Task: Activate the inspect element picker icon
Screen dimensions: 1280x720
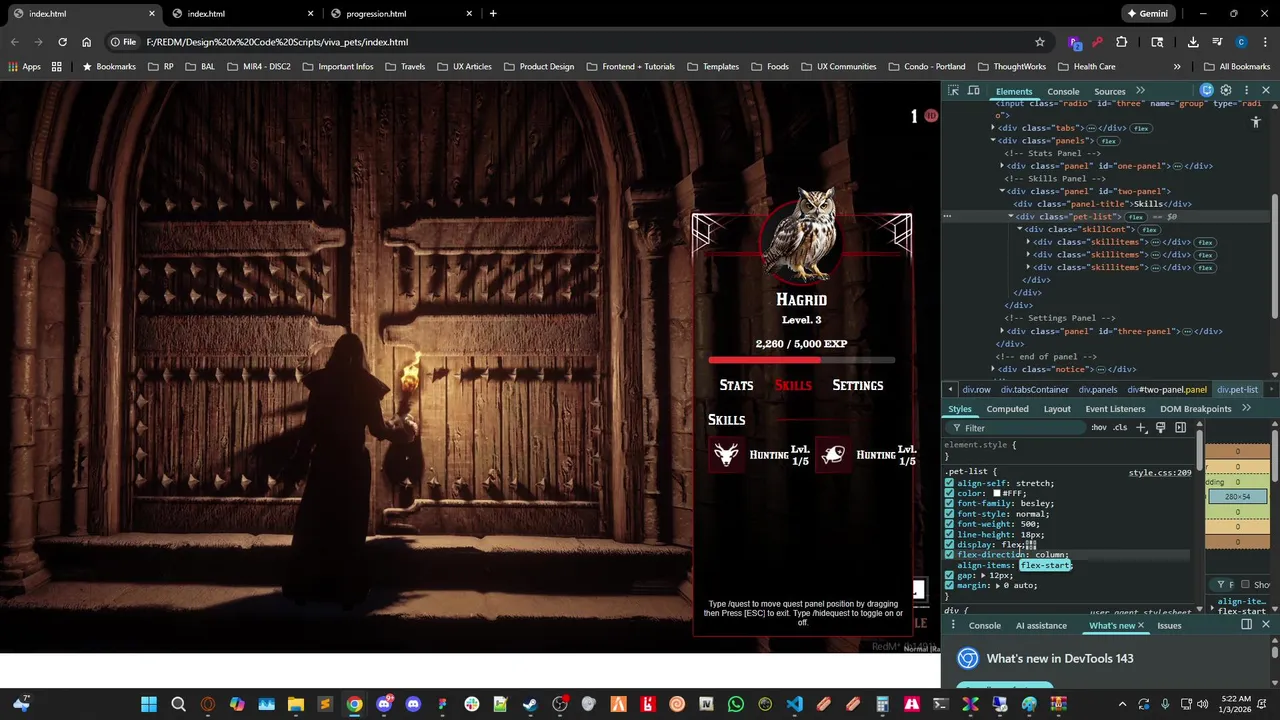Action: click(x=953, y=91)
